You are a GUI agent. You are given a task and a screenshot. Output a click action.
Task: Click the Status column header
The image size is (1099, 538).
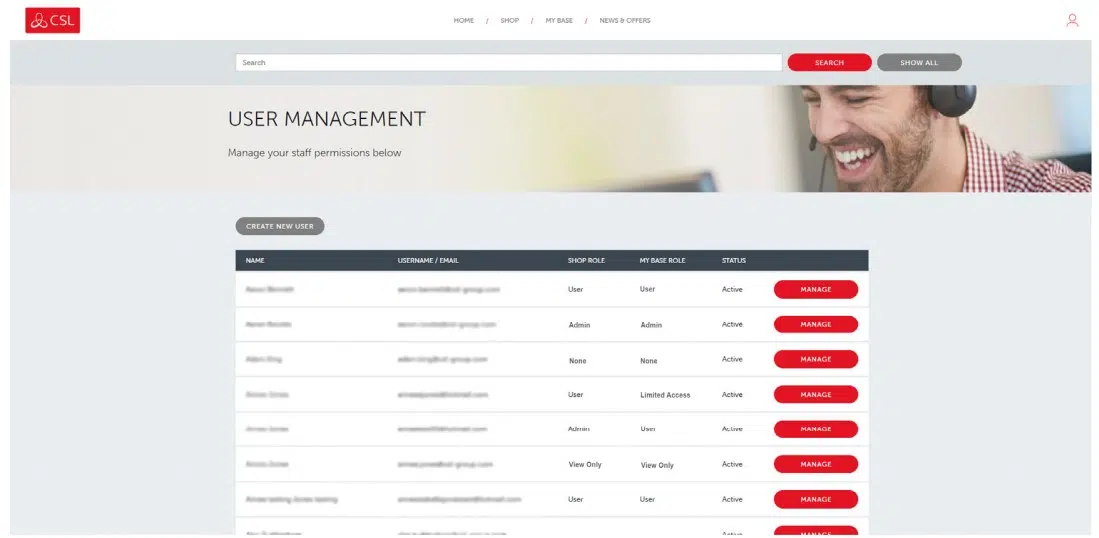coord(734,260)
